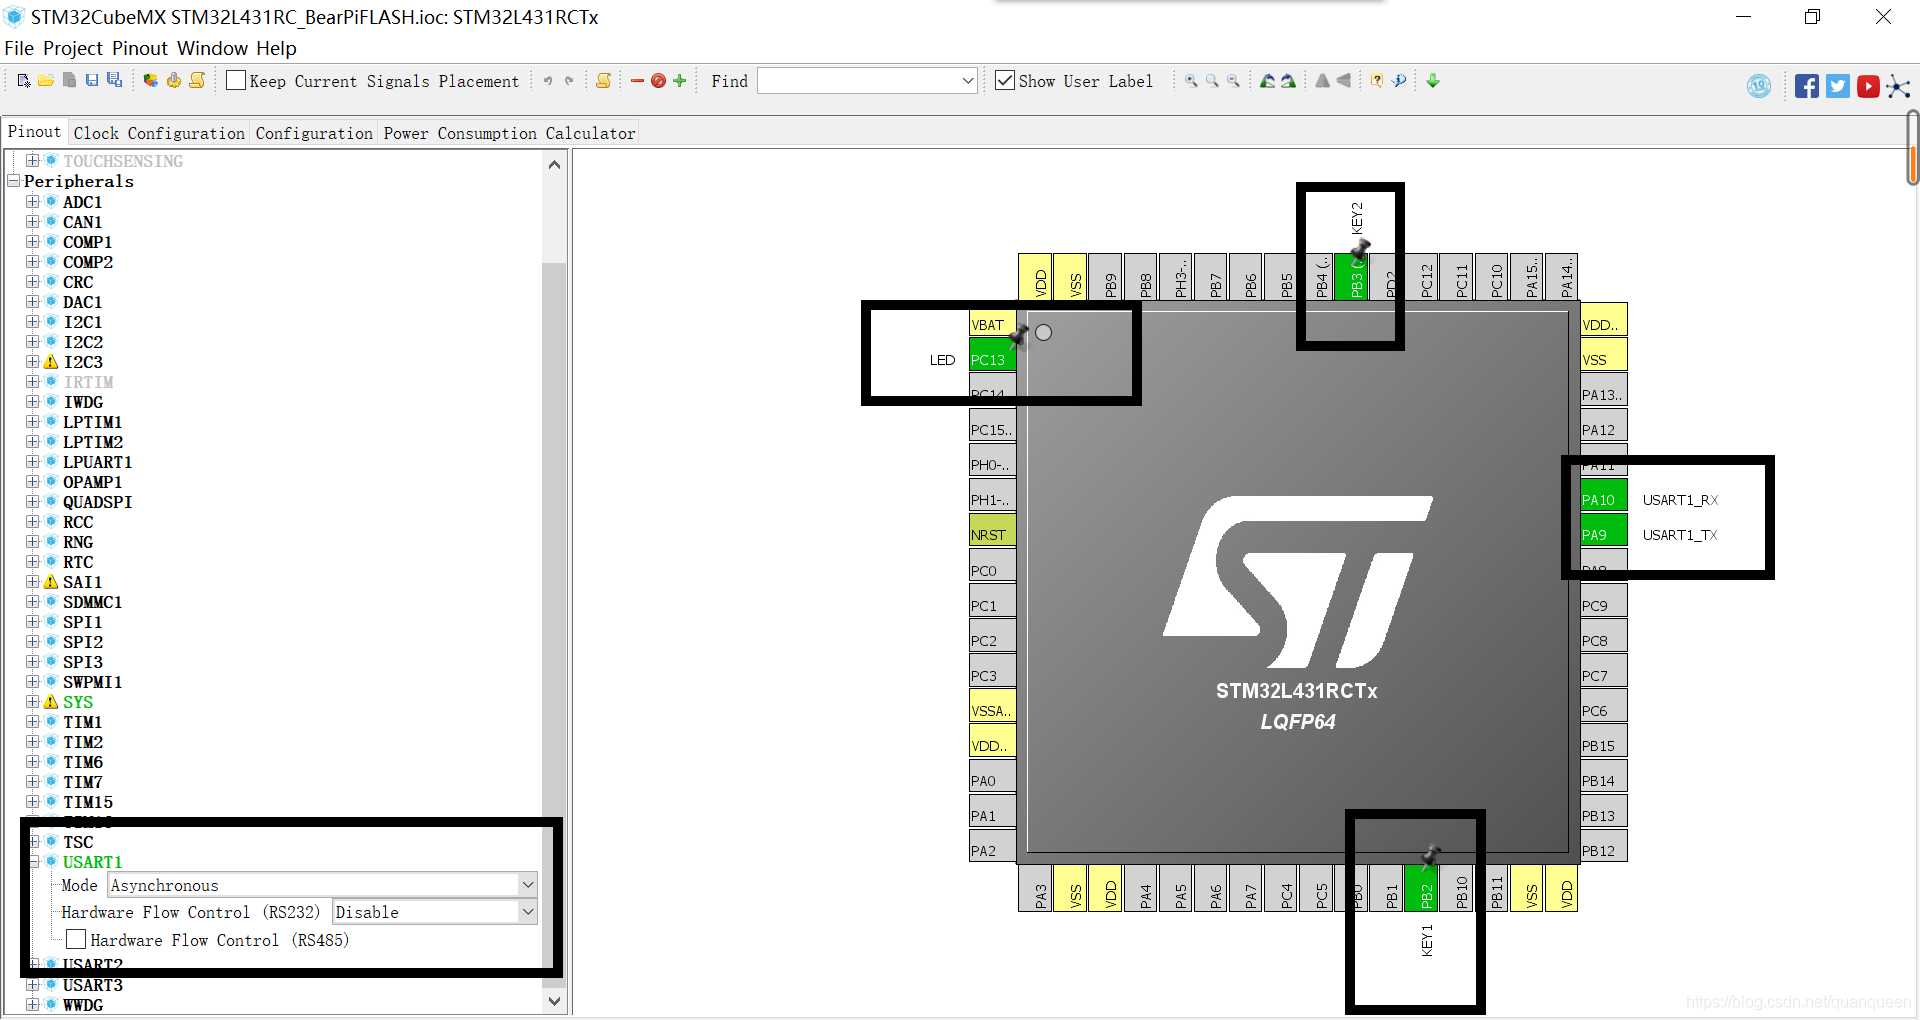Click the Open Project folder icon
Viewport: 1920px width, 1020px height.
point(46,81)
